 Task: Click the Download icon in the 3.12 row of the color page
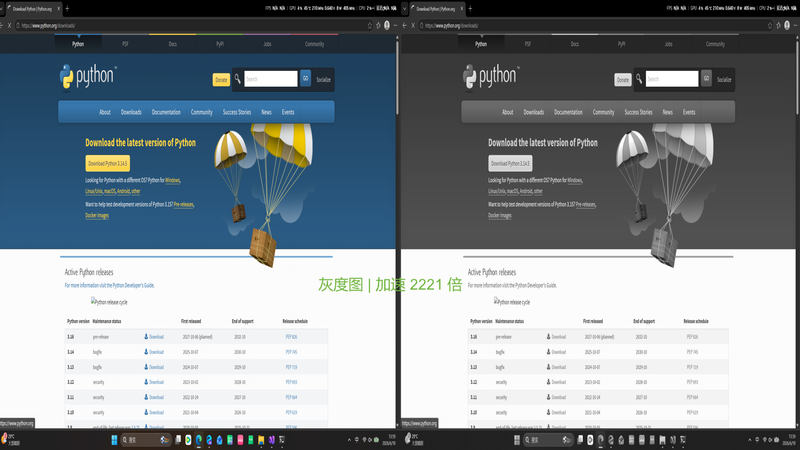[x=146, y=382]
